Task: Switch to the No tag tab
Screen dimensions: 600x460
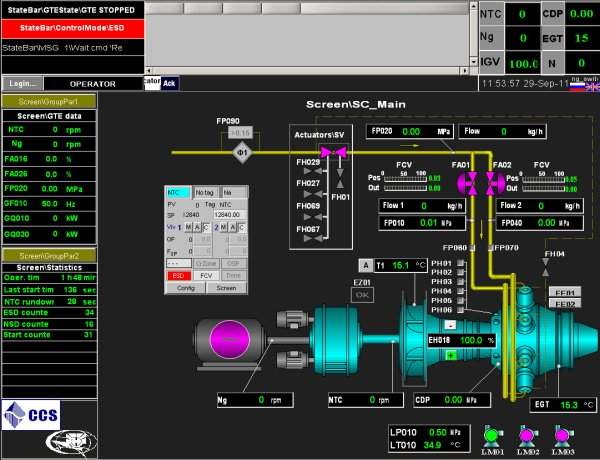Action: click(205, 191)
